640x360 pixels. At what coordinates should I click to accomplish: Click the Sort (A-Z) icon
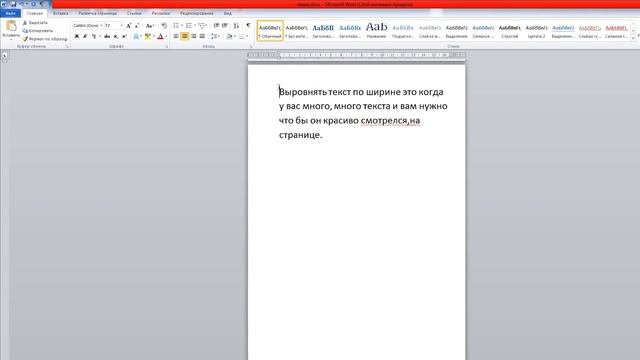236,26
